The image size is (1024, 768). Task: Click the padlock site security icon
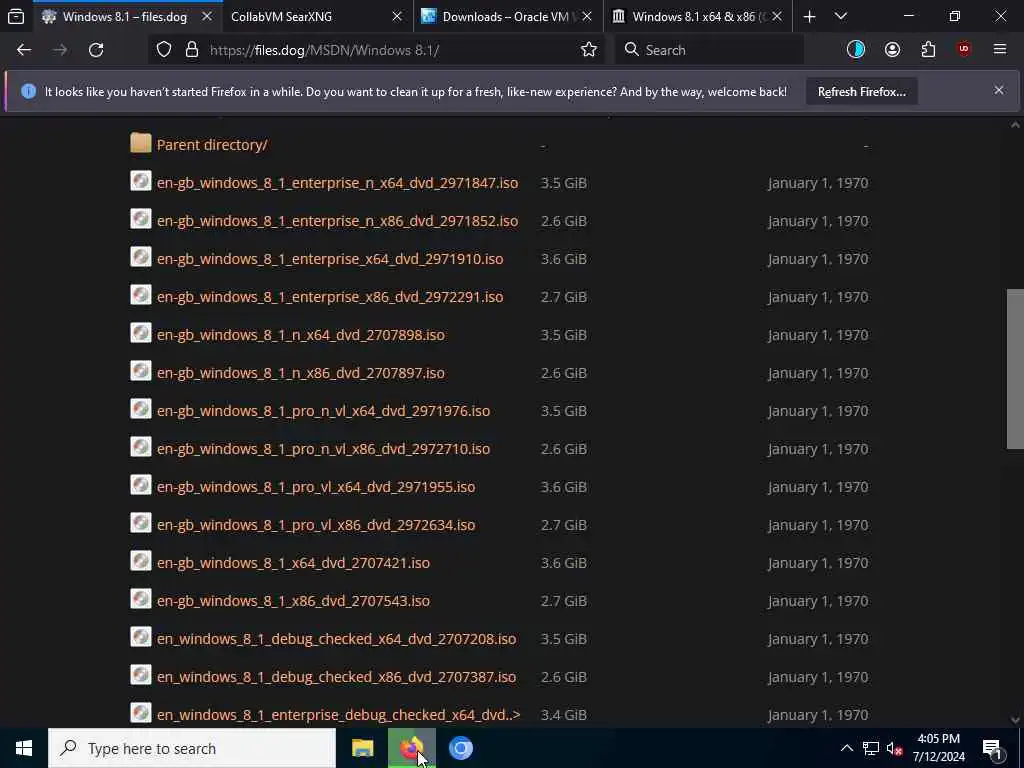(x=192, y=50)
